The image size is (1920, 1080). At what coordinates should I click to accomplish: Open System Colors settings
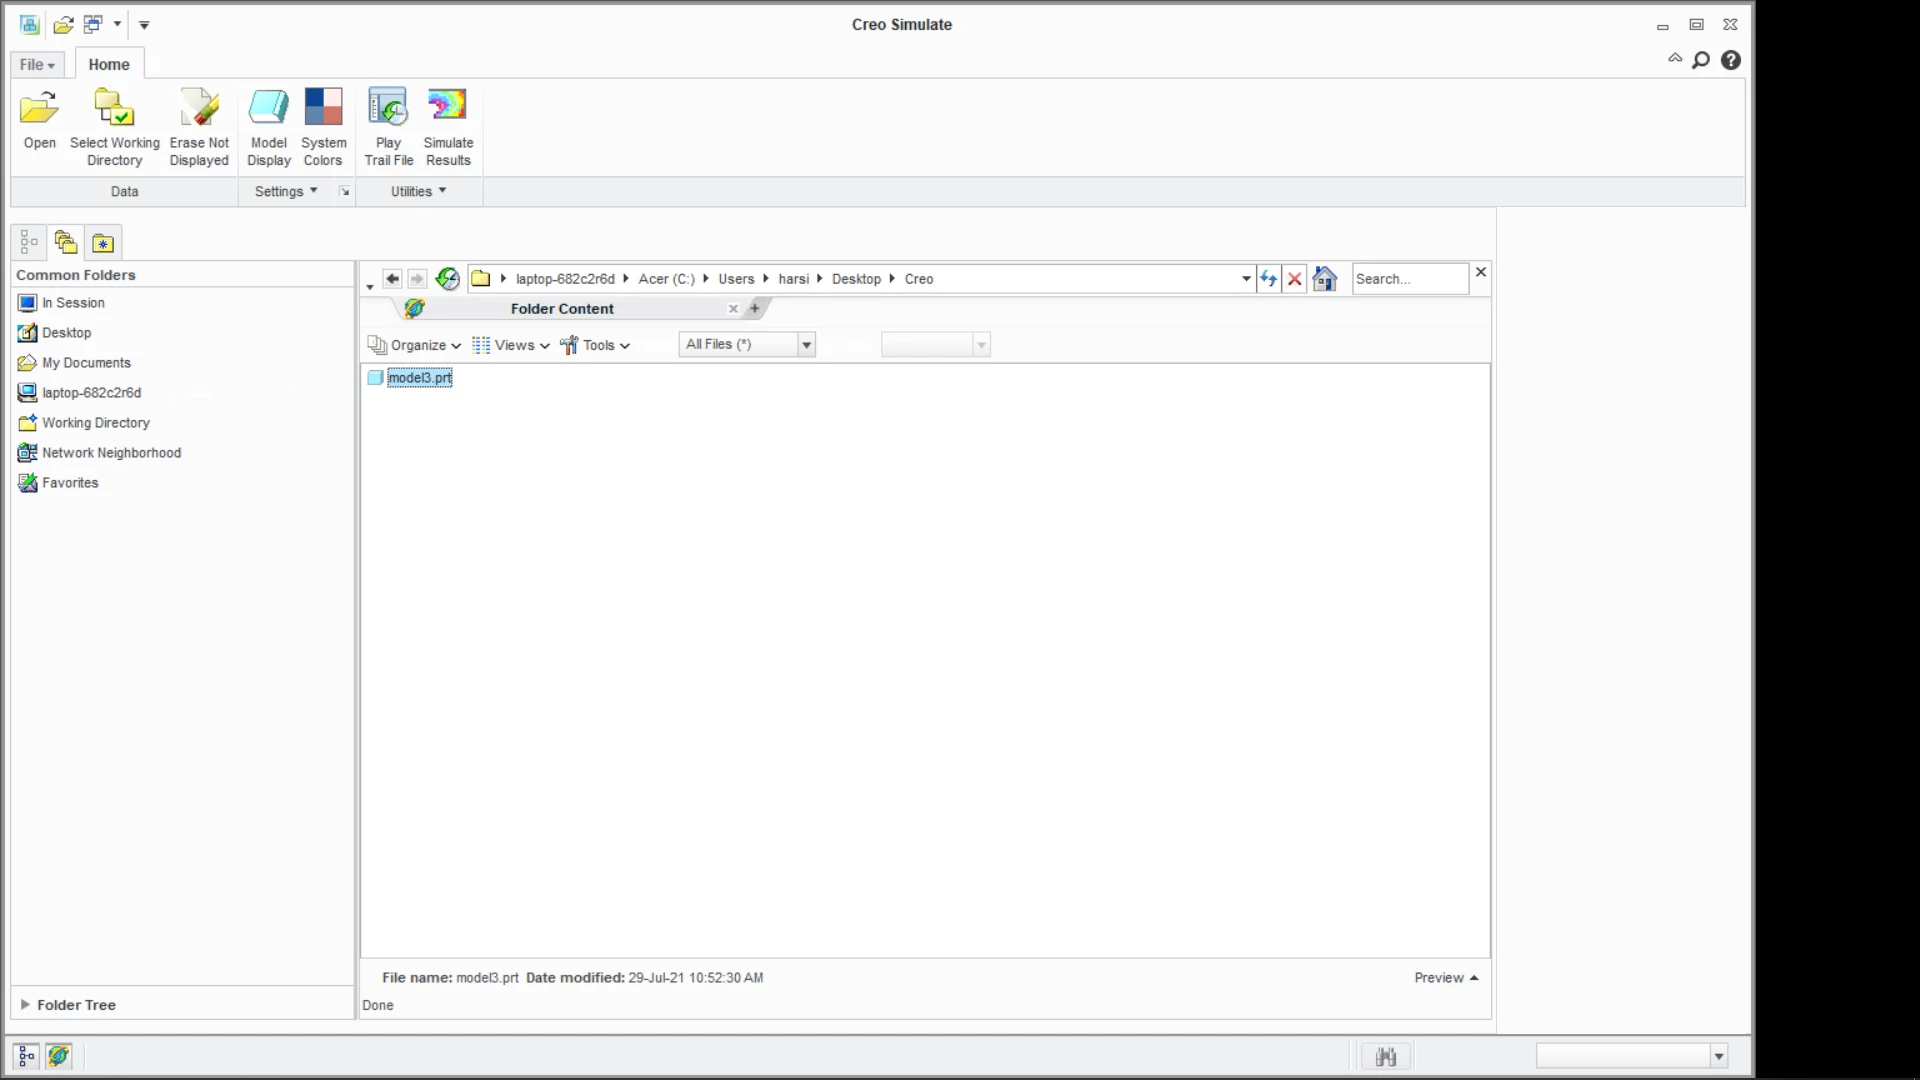tap(323, 108)
